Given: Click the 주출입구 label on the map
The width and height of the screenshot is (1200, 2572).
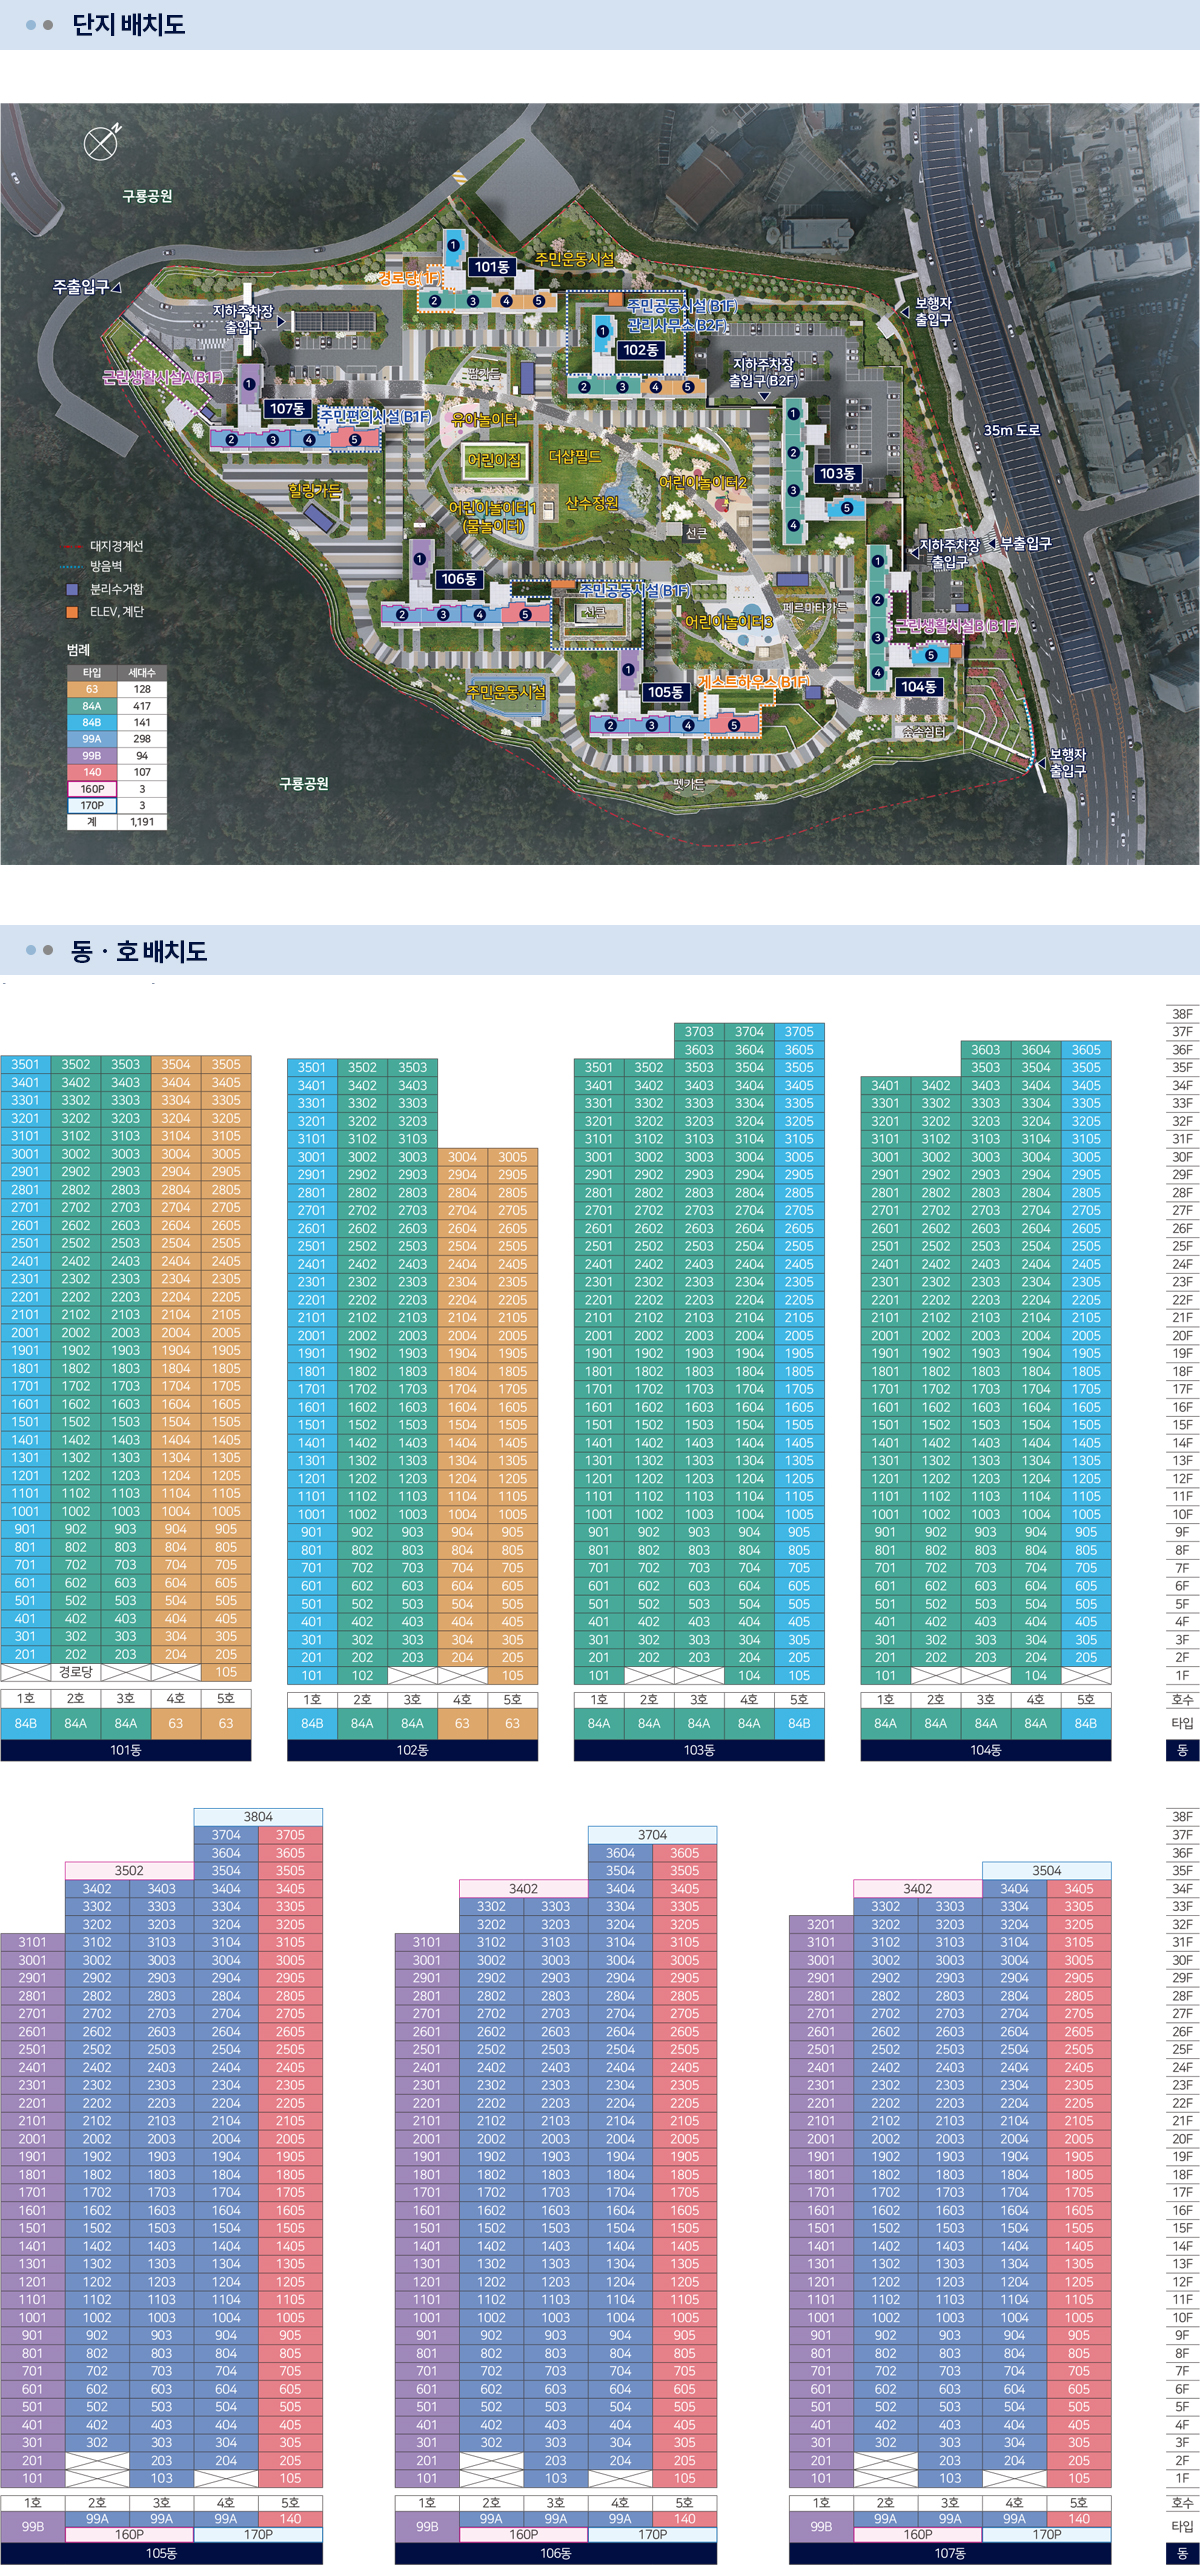Looking at the screenshot, I should click(x=81, y=287).
